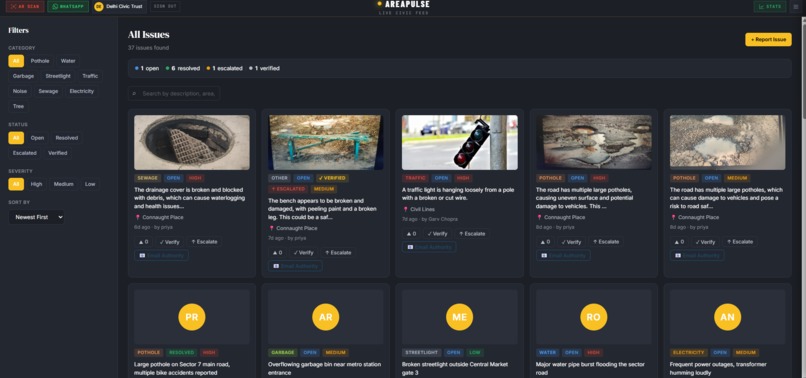Screen dimensions: 806x378
Task: Email Authority about the traffic light
Action: [x=429, y=247]
